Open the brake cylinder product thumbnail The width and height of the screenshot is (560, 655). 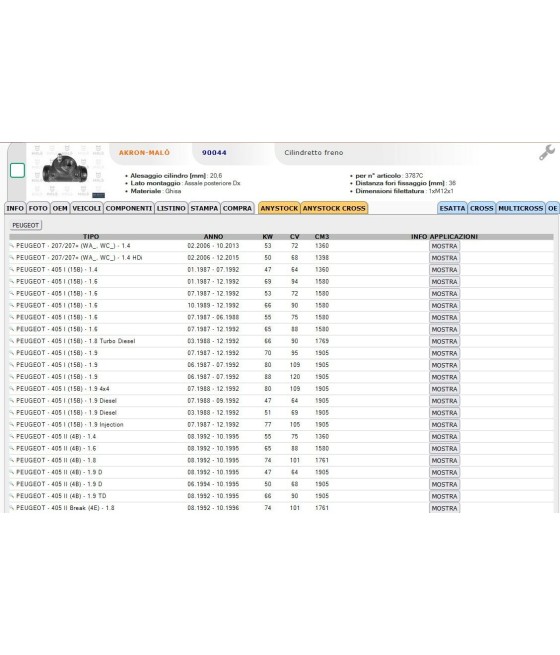click(66, 171)
